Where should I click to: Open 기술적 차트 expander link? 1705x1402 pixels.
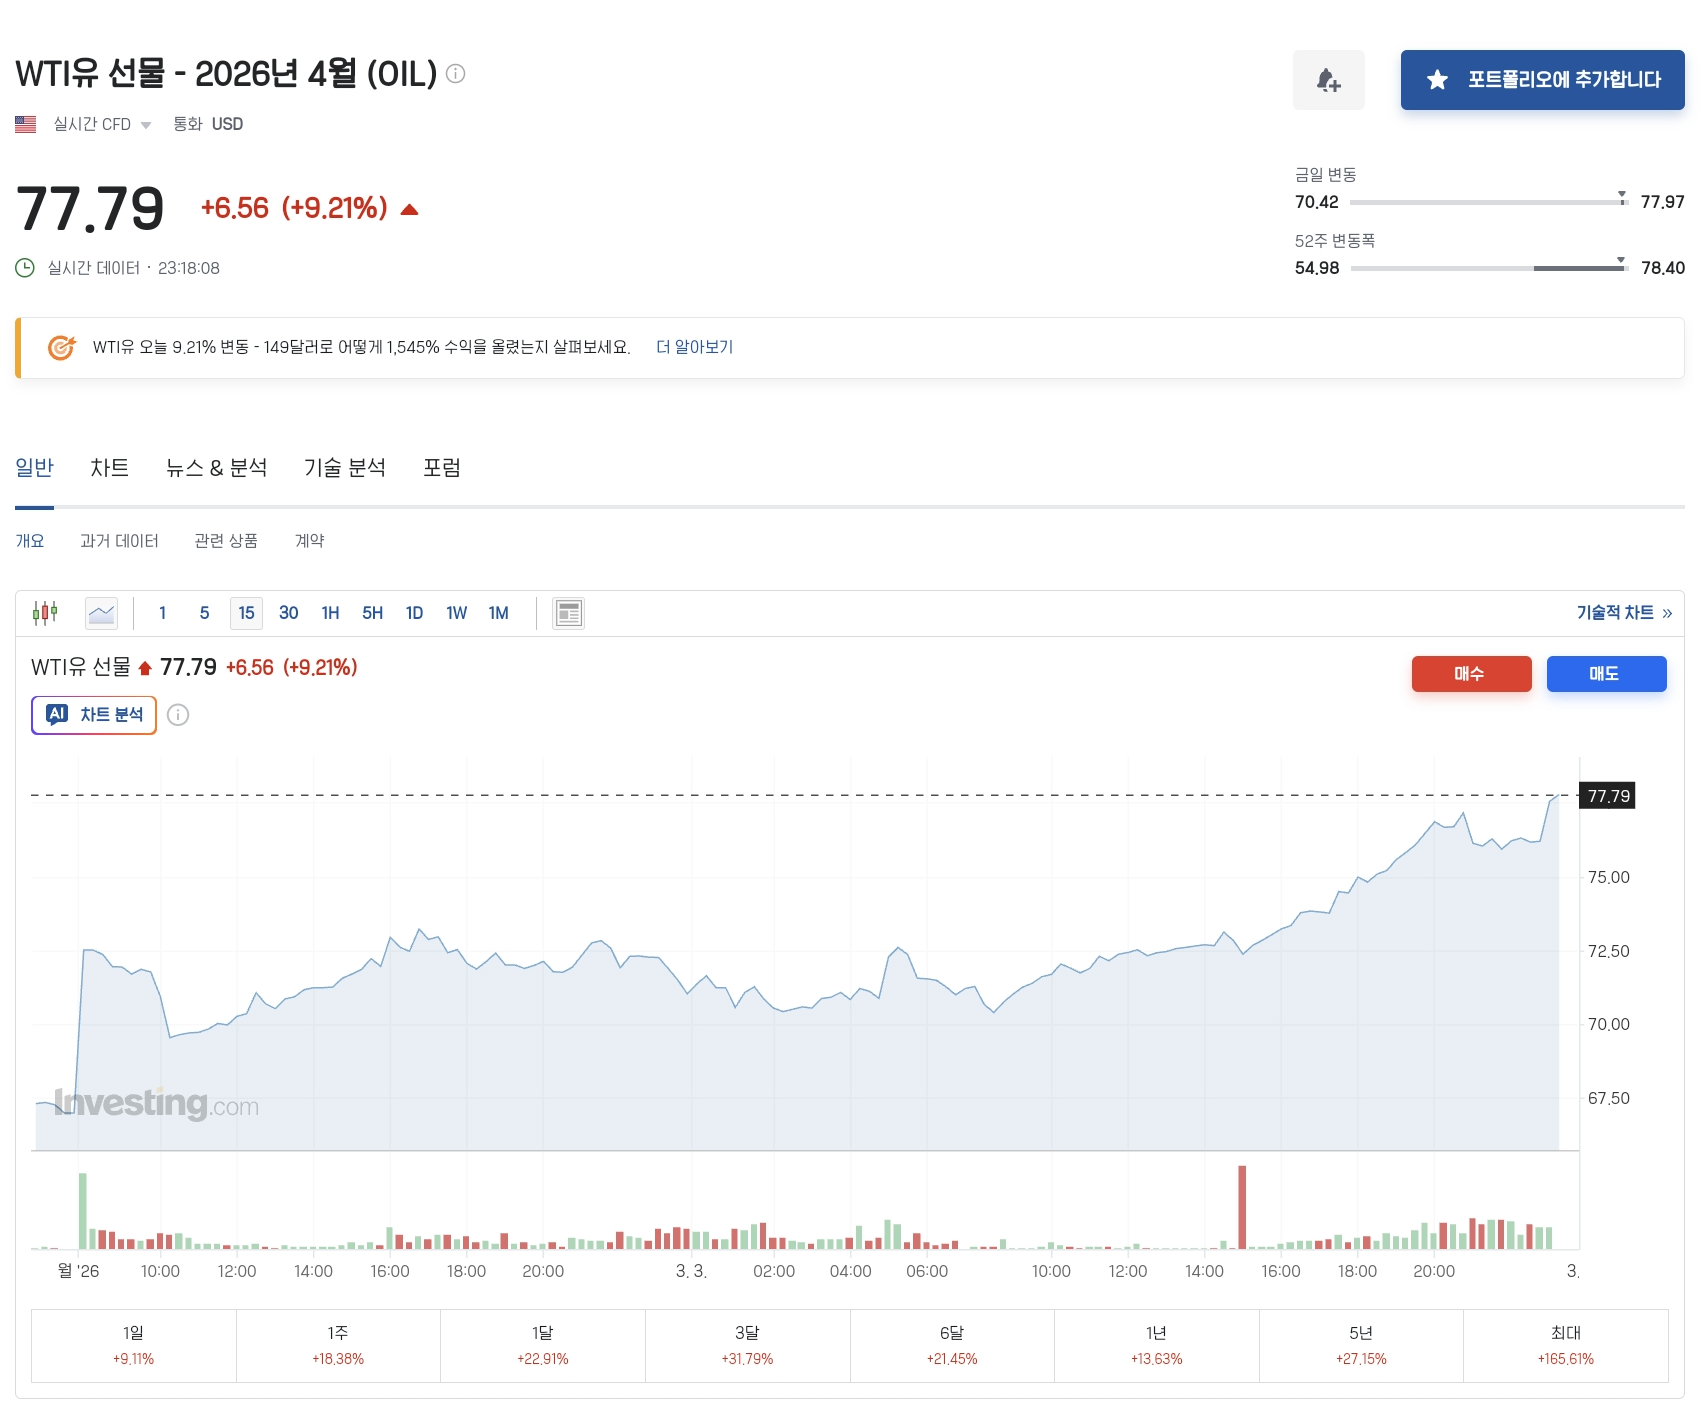[1623, 613]
